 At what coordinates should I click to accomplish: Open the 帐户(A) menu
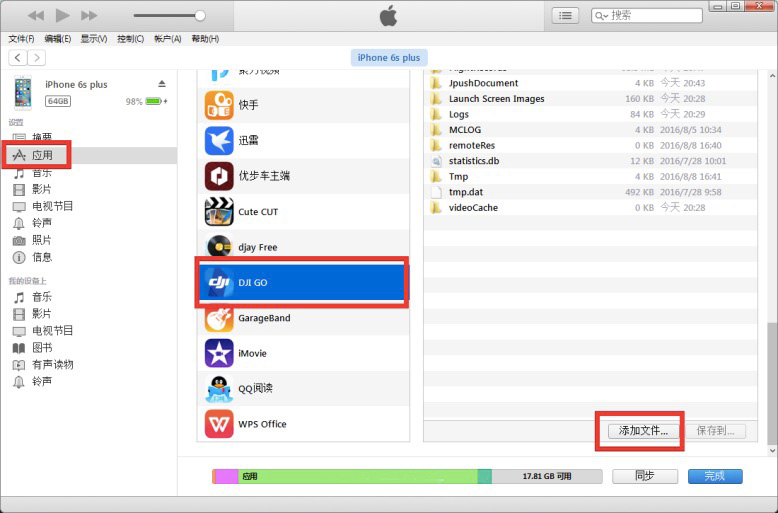pos(168,39)
